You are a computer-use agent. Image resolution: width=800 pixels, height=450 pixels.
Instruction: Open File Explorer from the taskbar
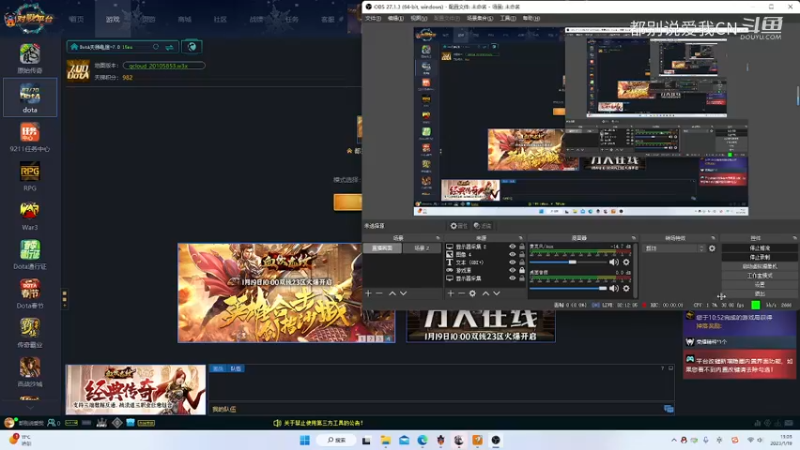point(385,440)
